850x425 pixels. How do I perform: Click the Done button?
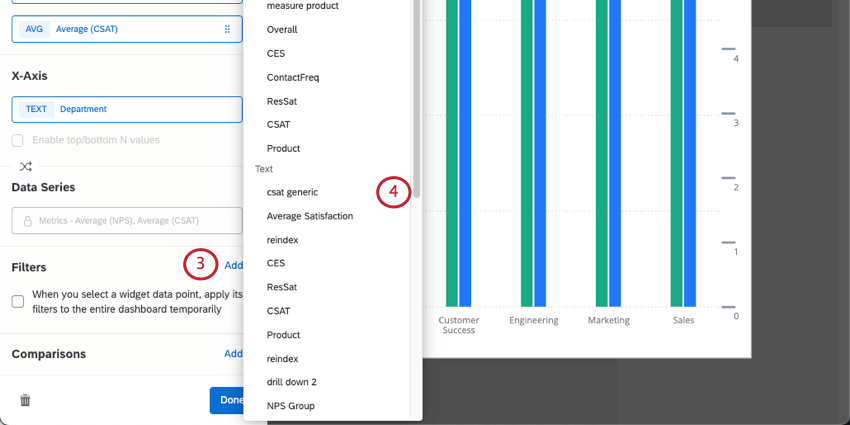click(227, 400)
